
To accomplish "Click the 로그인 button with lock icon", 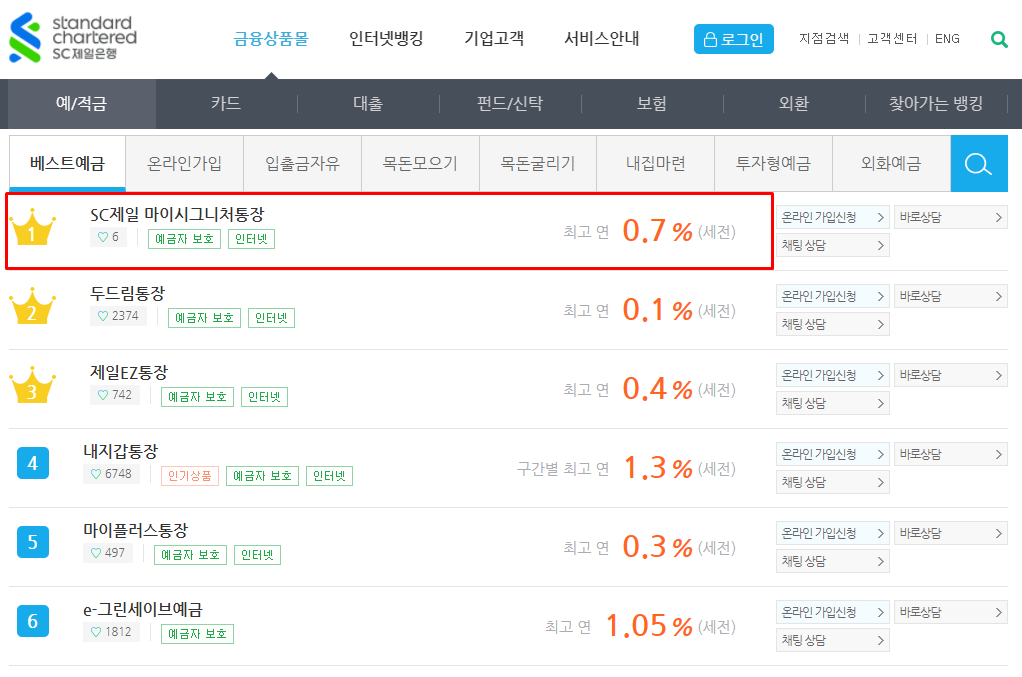I will [733, 39].
